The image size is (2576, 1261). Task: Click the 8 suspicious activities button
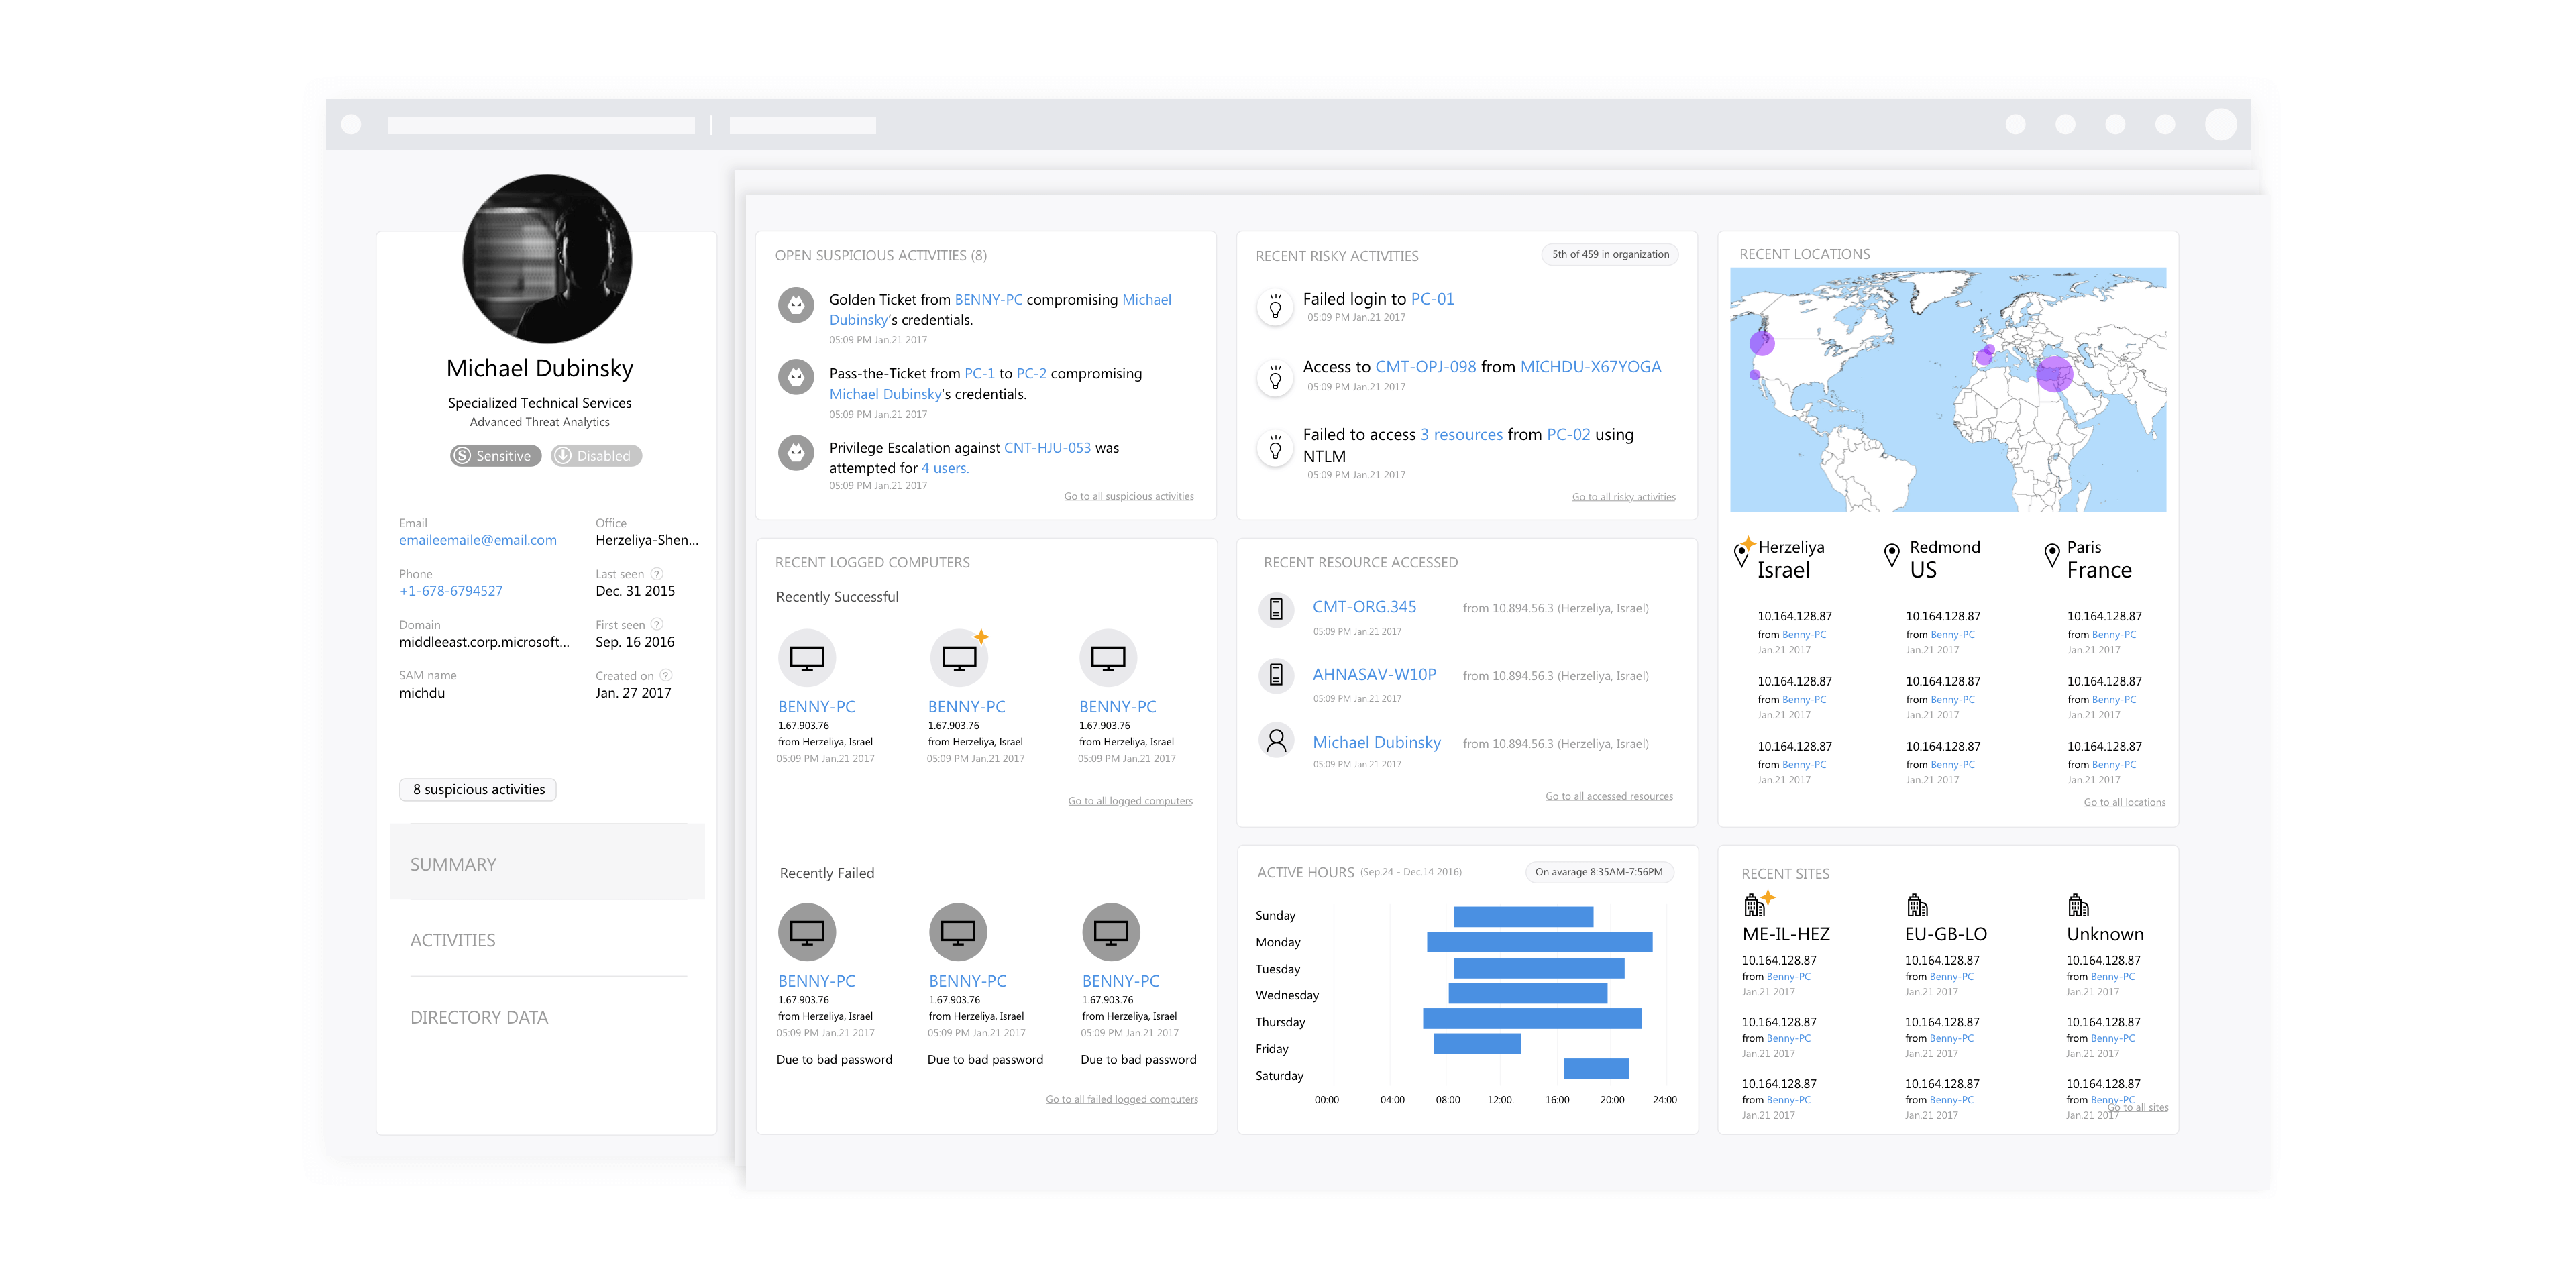pyautogui.click(x=478, y=789)
